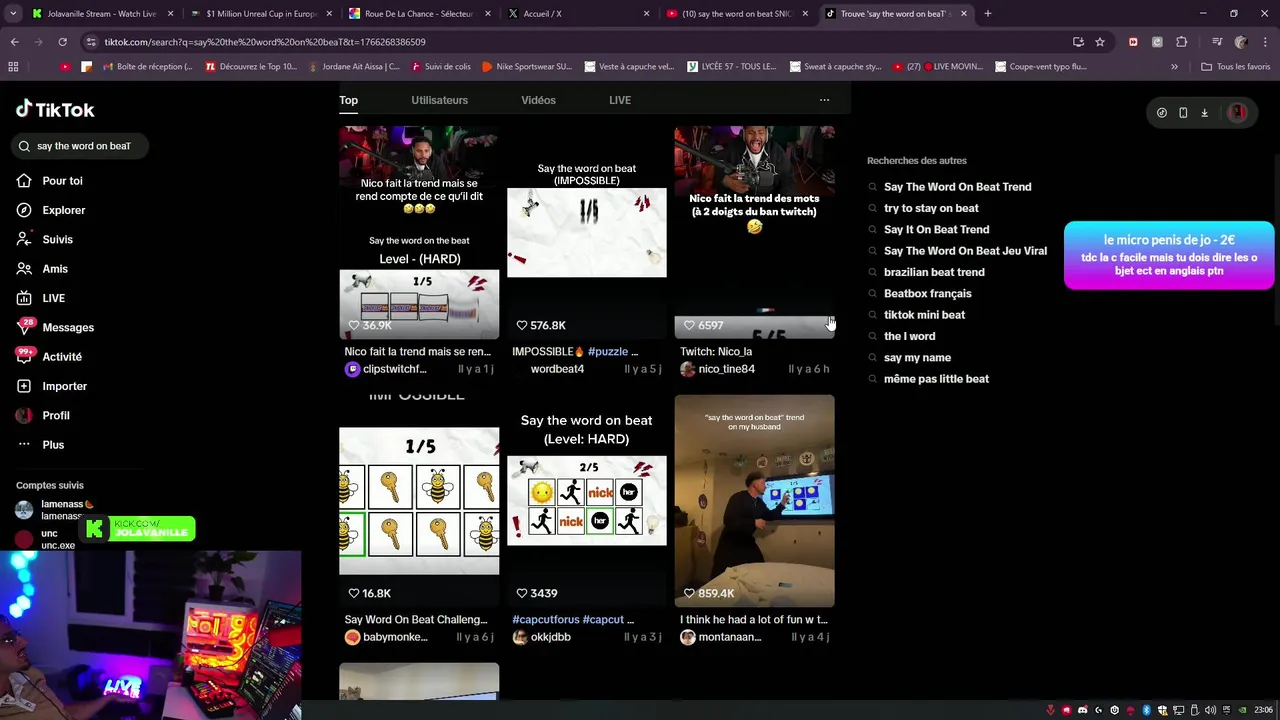Viewport: 1280px width, 720px height.
Task: Click say my name suggestion
Action: point(917,357)
